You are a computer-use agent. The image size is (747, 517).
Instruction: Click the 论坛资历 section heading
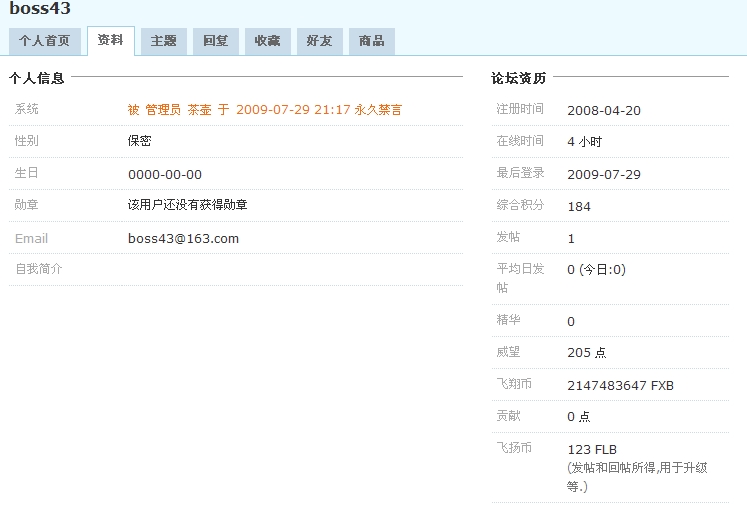coord(518,78)
